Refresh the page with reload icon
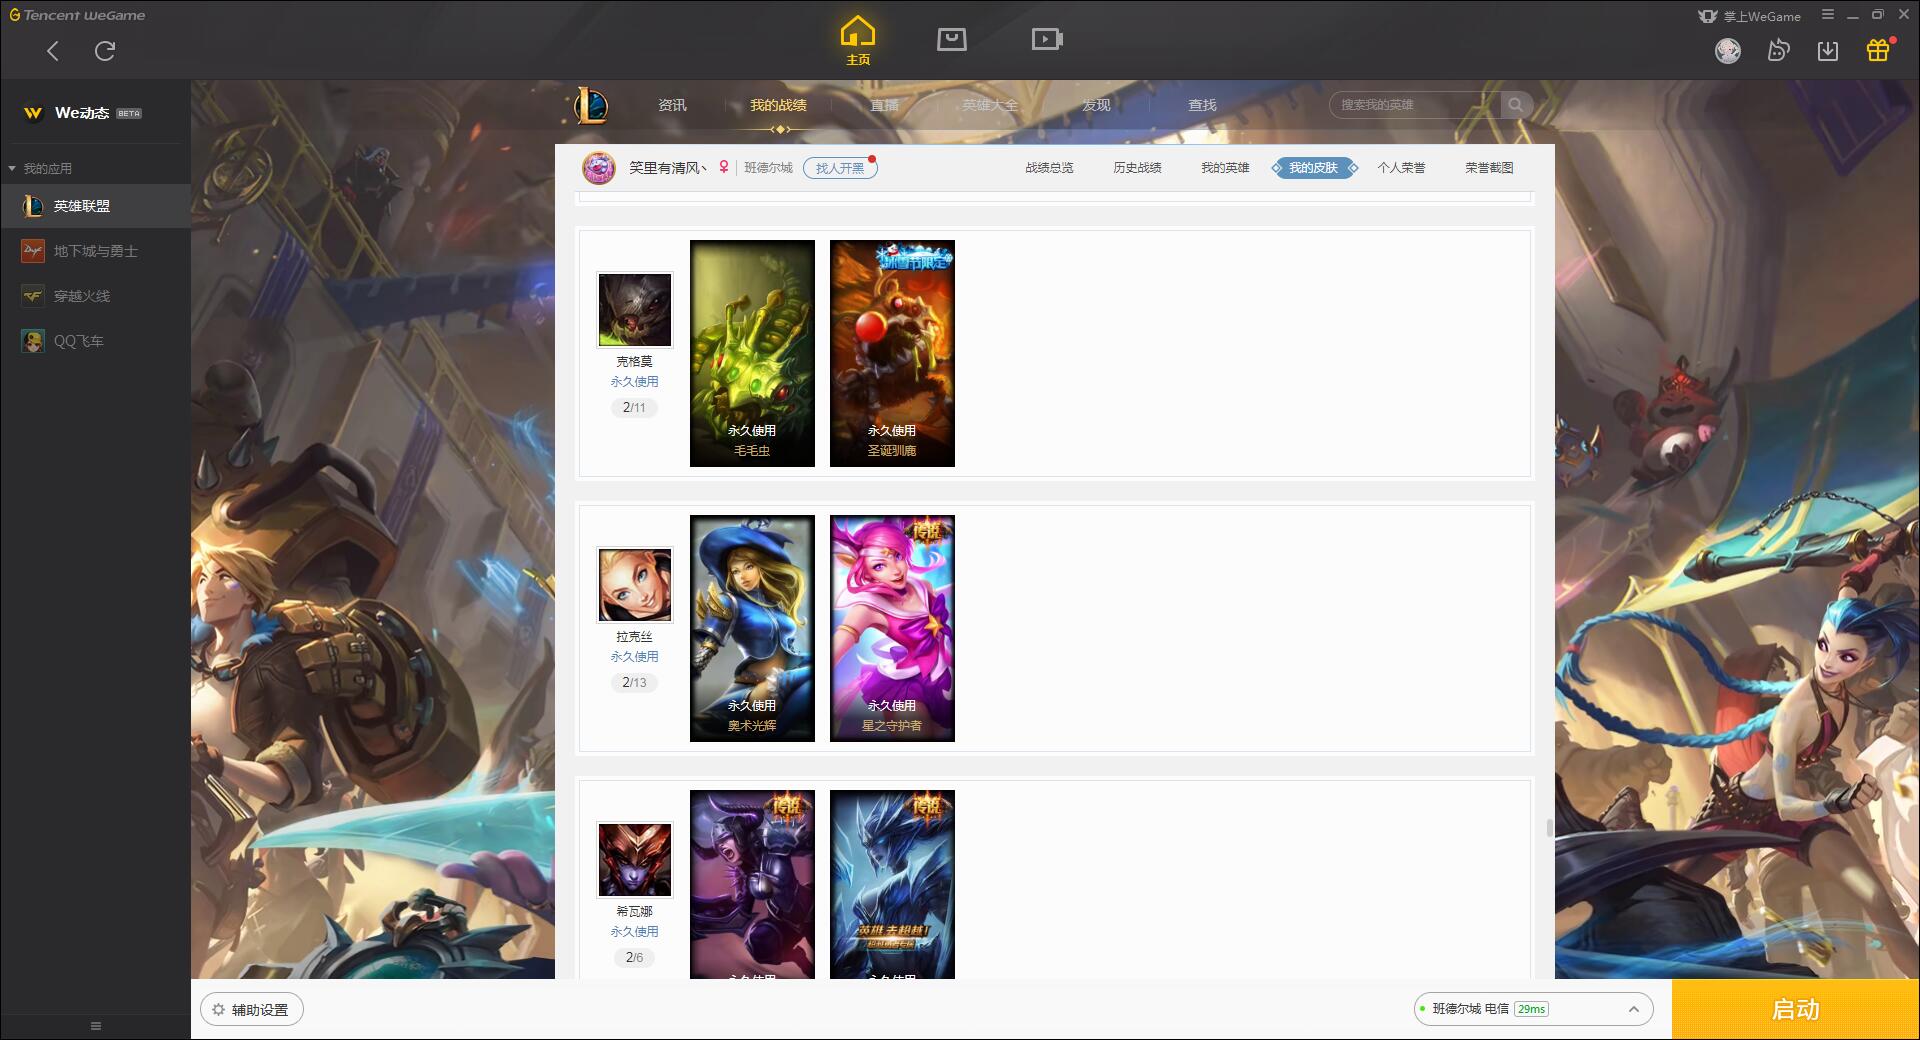This screenshot has width=1920, height=1040. (x=105, y=51)
